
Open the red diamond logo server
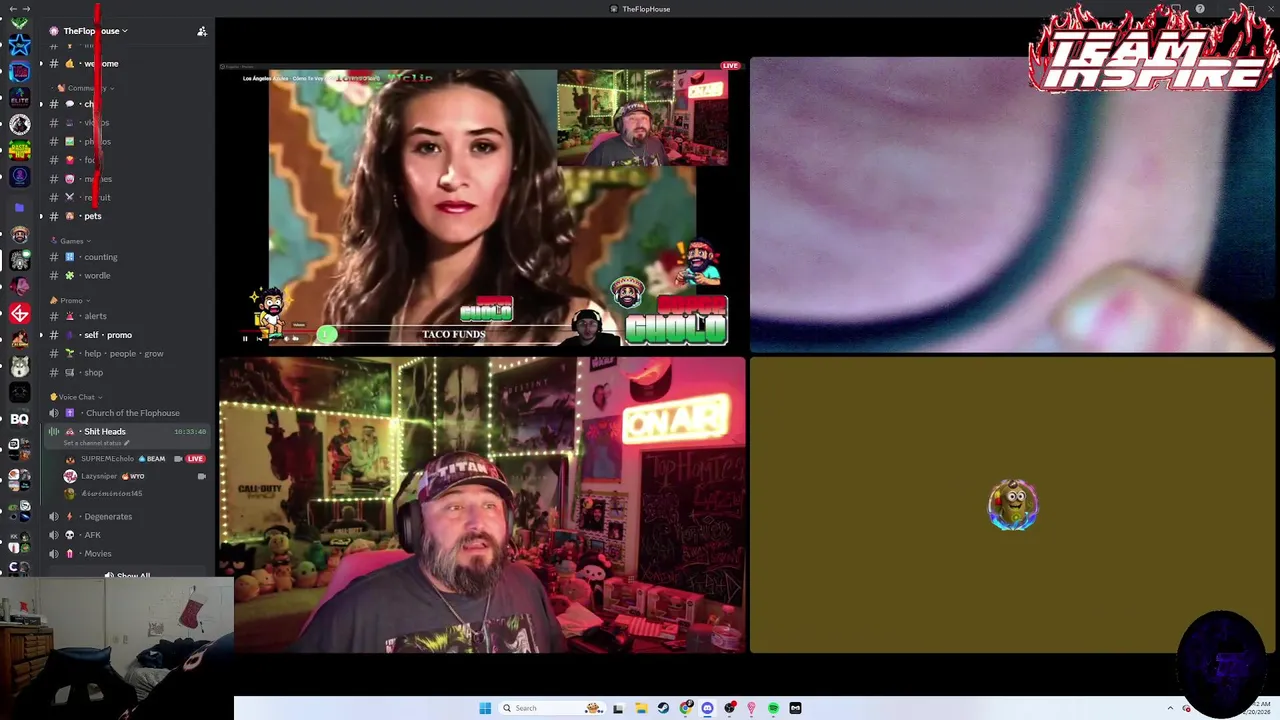(19, 314)
